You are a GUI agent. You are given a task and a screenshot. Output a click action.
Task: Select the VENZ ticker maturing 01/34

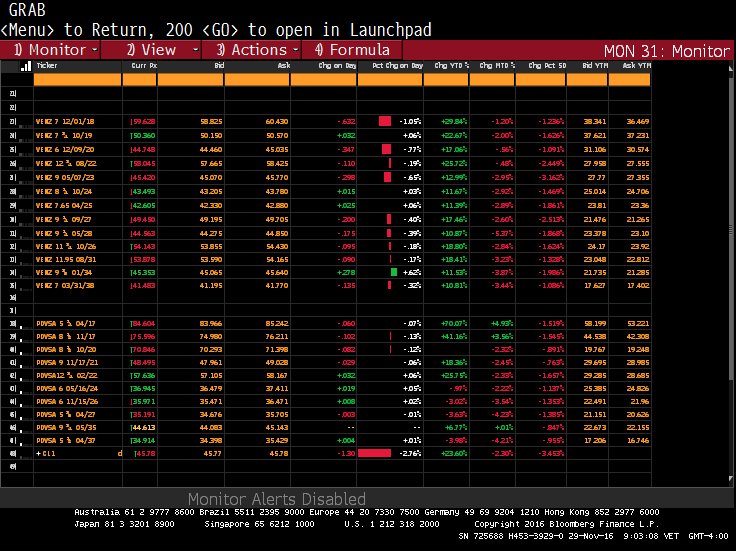coord(64,273)
